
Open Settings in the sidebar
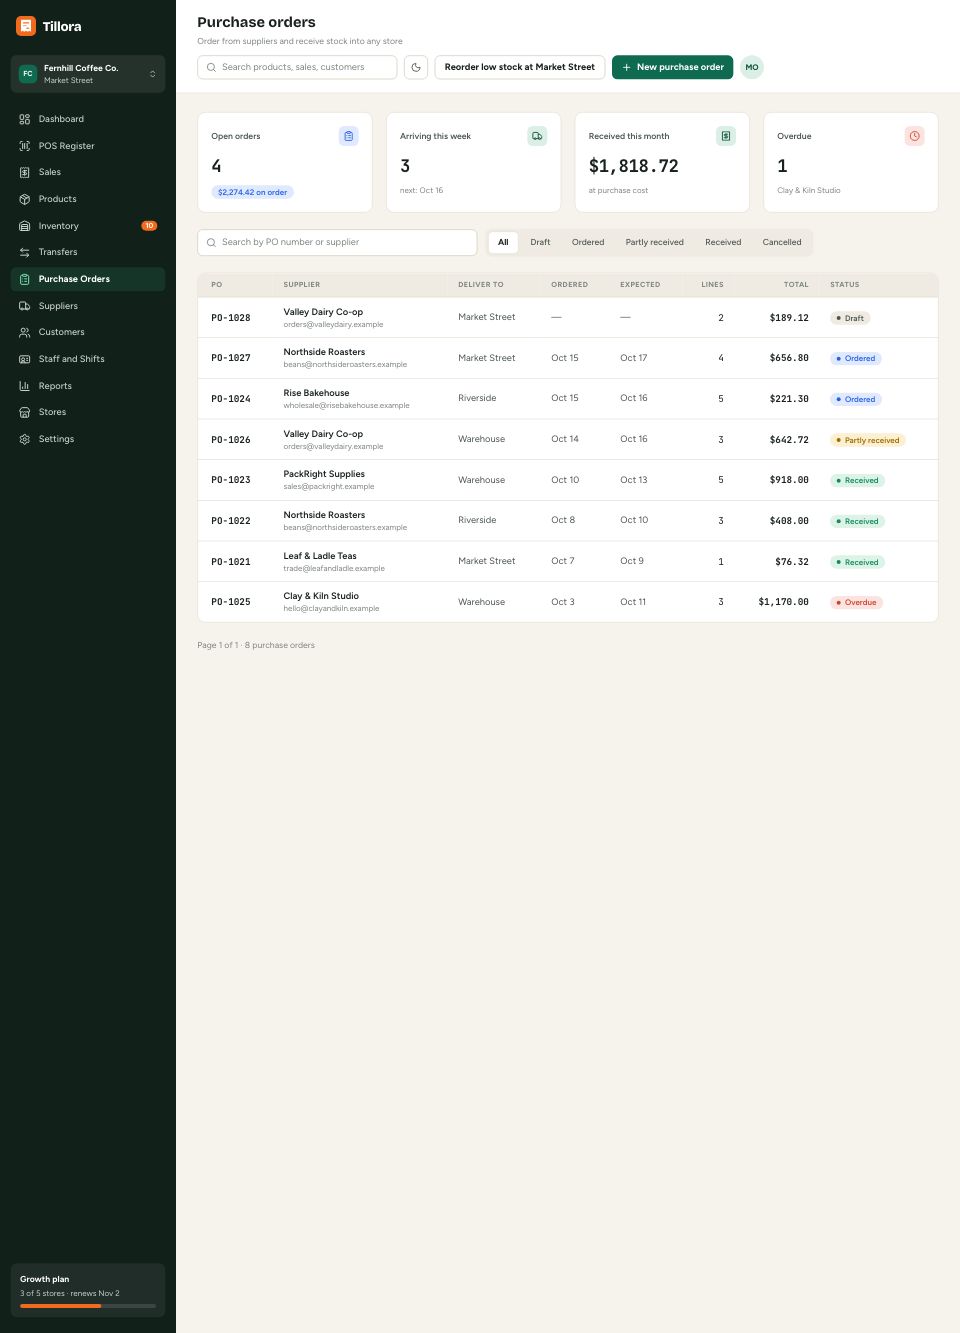[x=88, y=439]
